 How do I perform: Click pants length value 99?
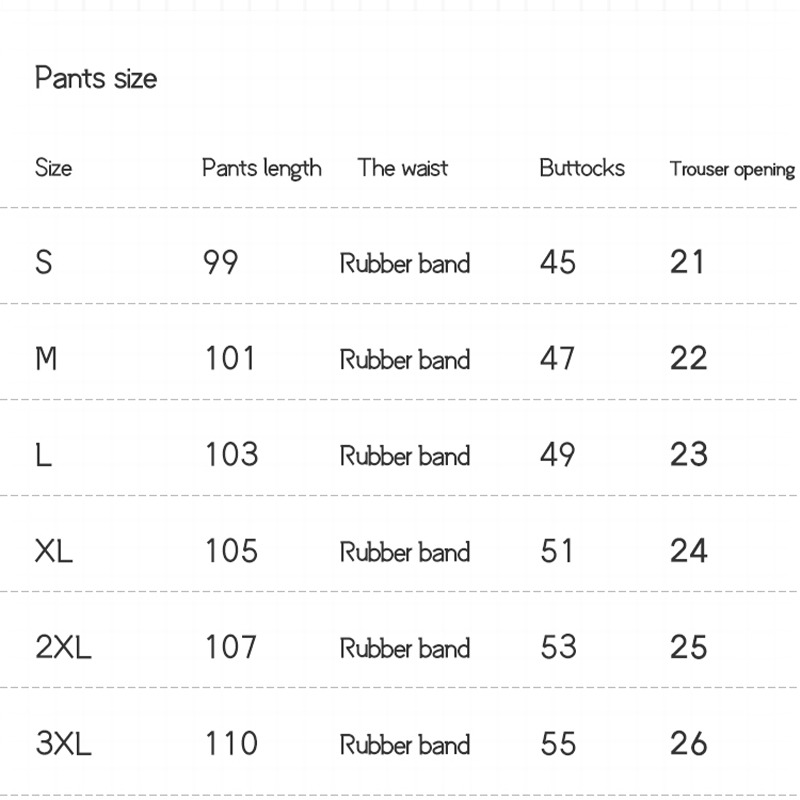221,262
